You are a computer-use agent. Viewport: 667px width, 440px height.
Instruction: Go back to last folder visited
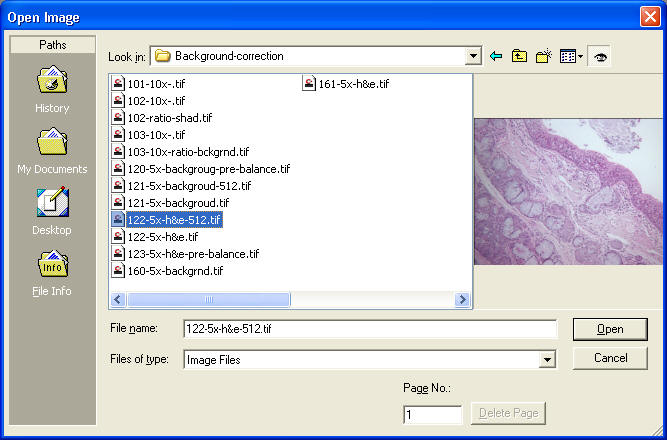coord(496,56)
